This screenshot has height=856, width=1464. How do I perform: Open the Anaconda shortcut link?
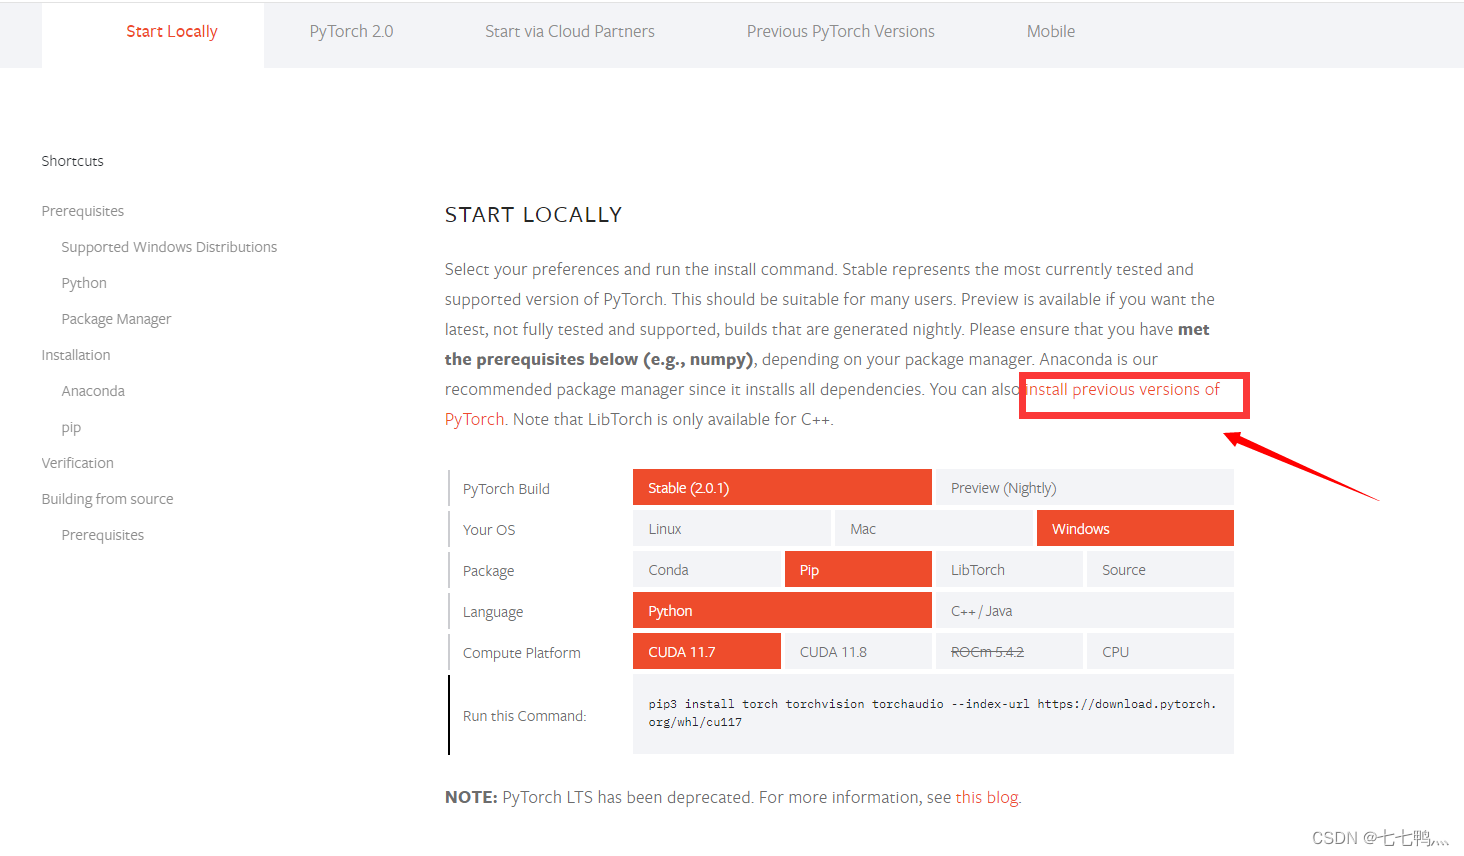click(93, 391)
